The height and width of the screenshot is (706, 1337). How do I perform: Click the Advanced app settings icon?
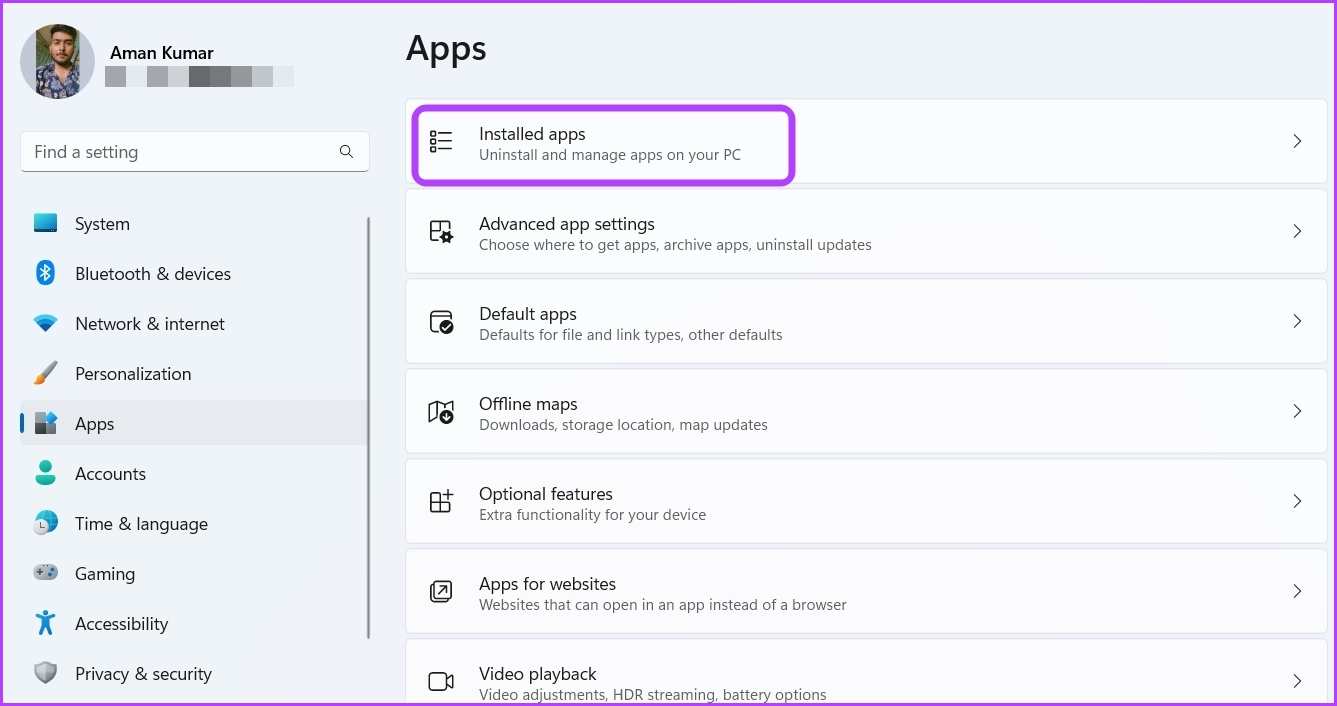click(441, 232)
